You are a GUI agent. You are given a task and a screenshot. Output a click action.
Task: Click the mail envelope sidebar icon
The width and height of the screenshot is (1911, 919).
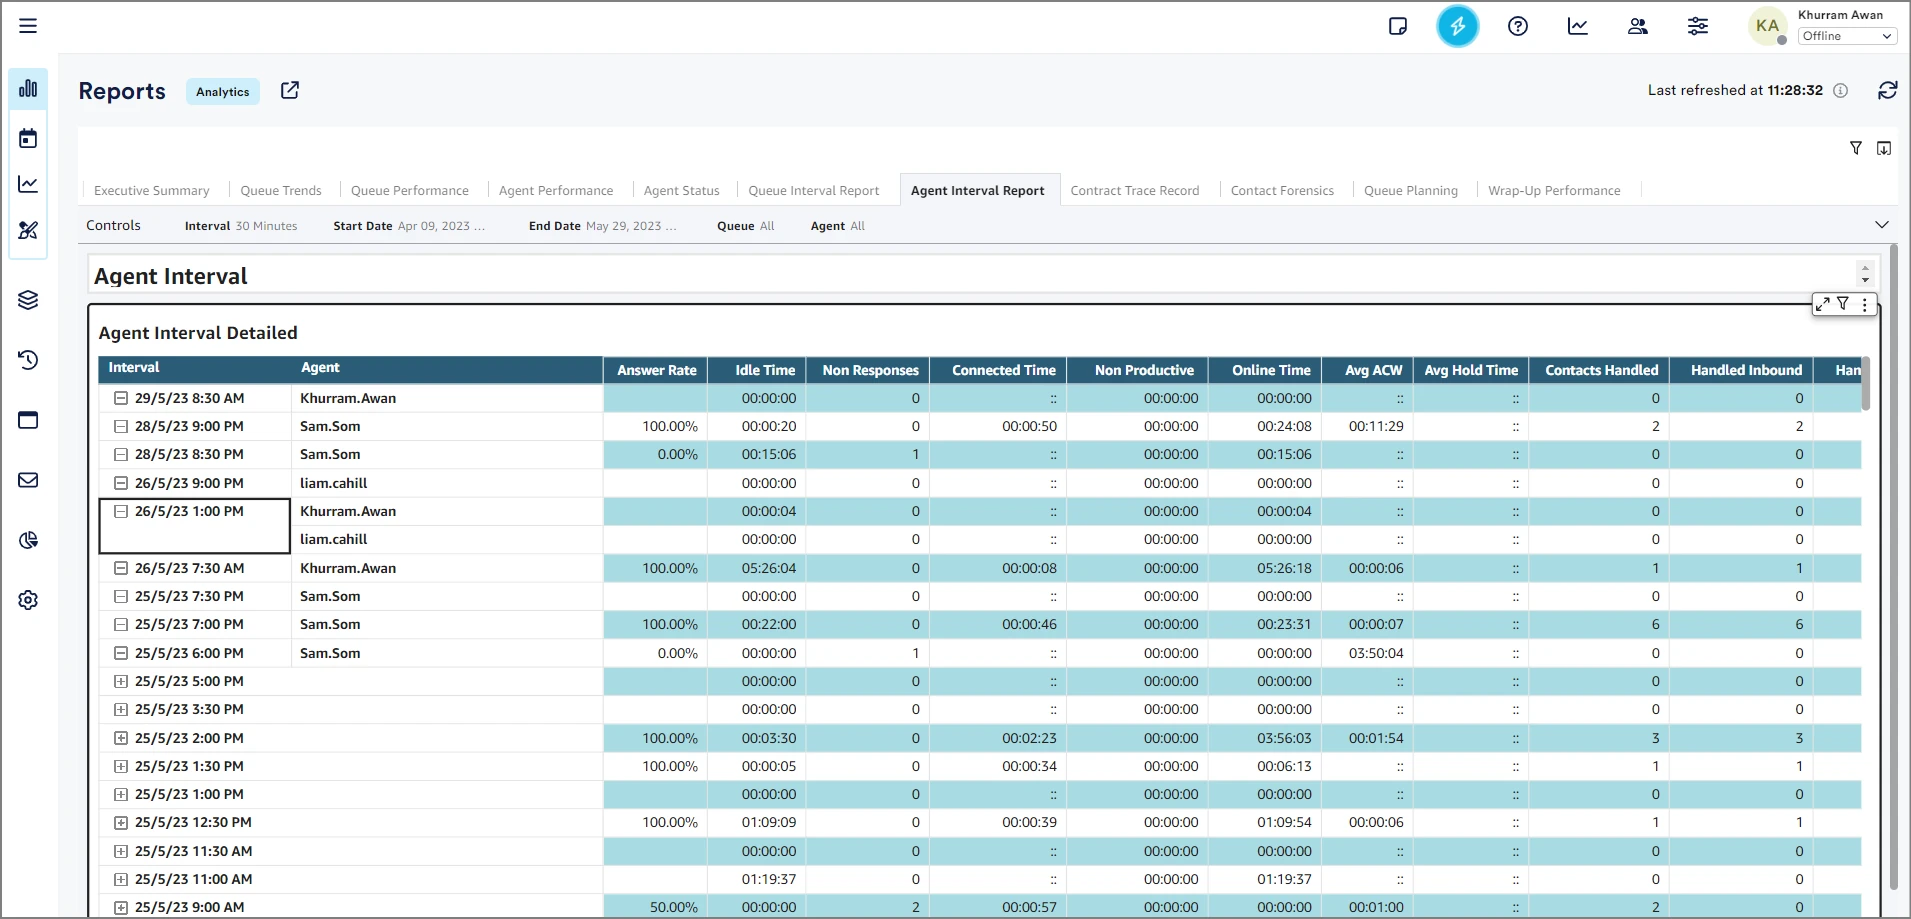tap(28, 480)
